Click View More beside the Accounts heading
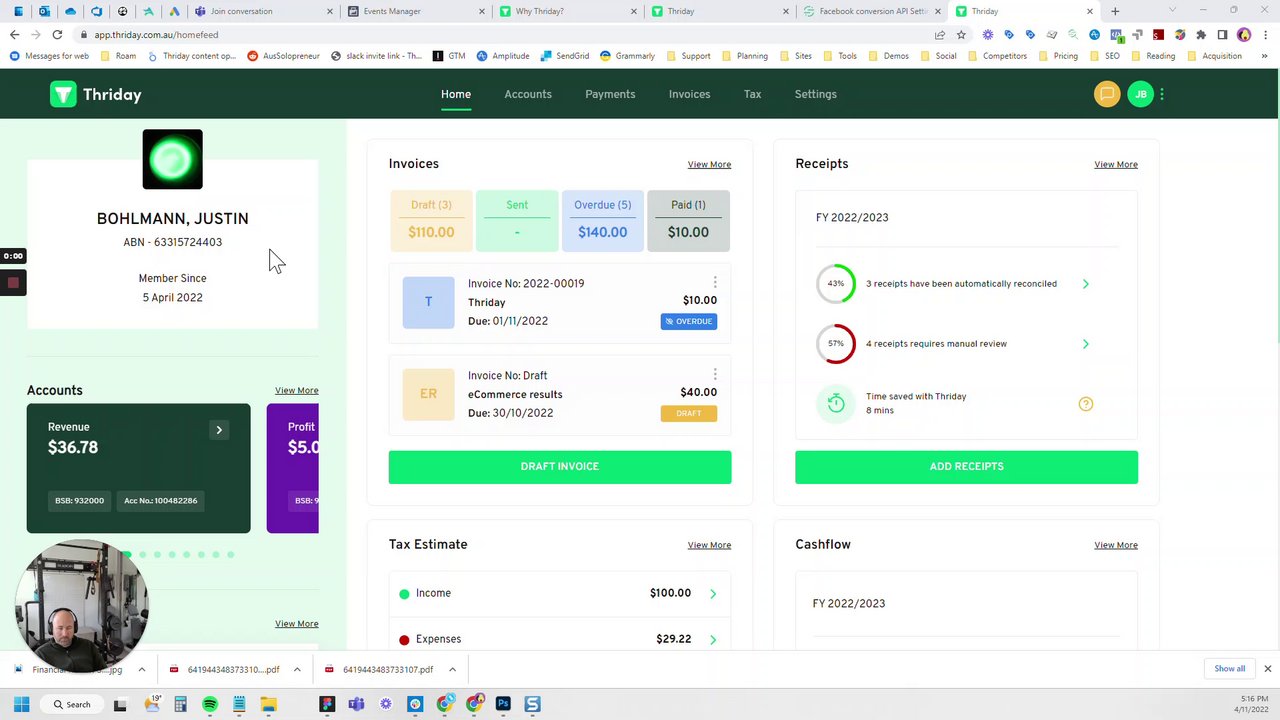 (x=297, y=390)
